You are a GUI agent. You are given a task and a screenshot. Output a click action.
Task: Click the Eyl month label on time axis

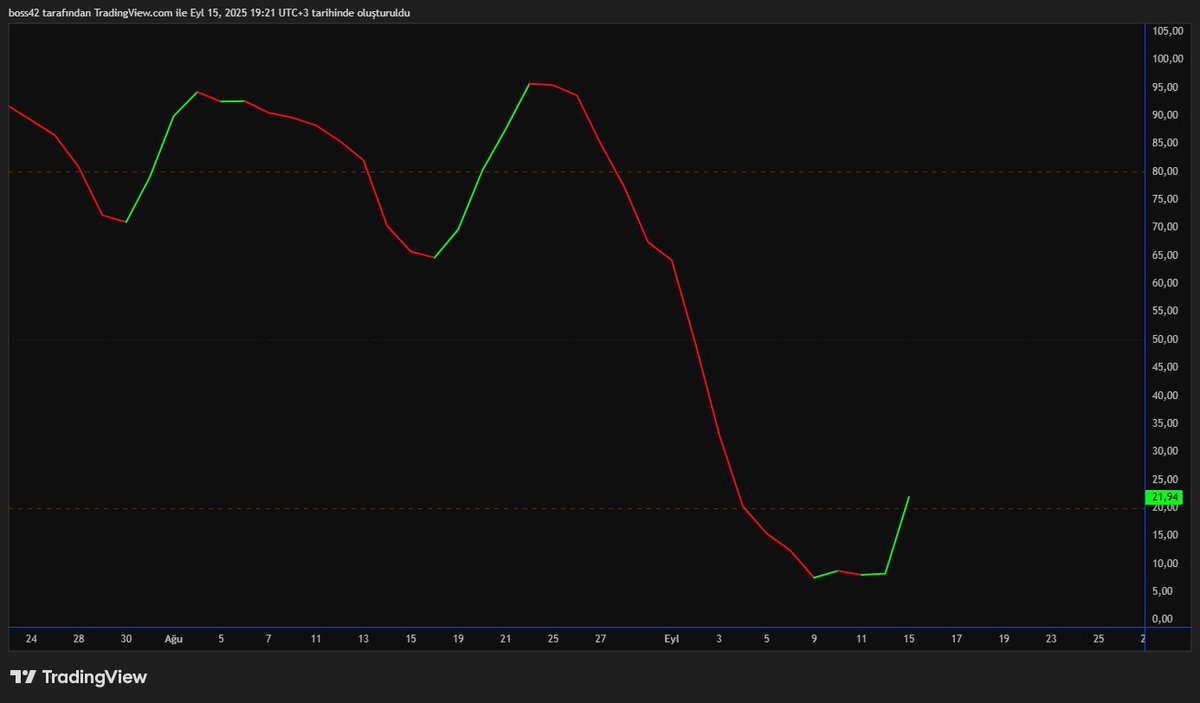672,638
